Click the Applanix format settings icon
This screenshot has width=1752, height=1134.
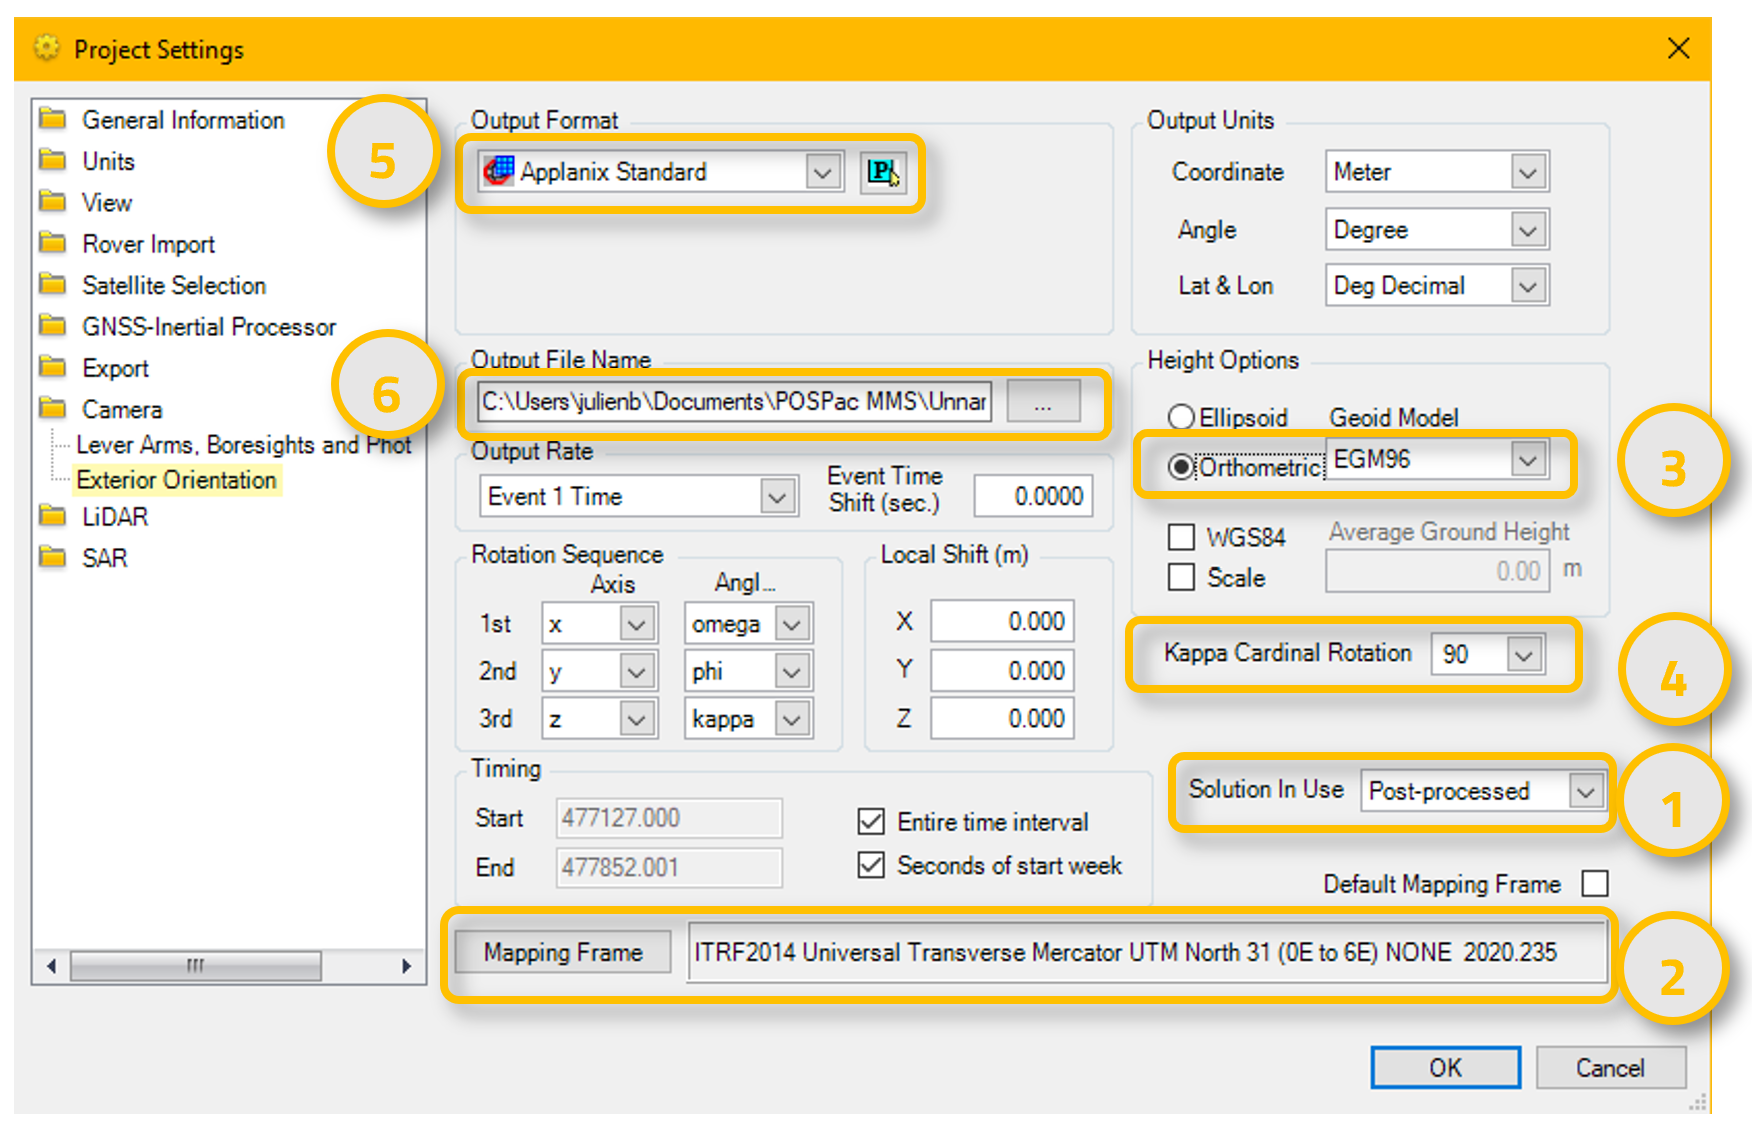tap(884, 171)
